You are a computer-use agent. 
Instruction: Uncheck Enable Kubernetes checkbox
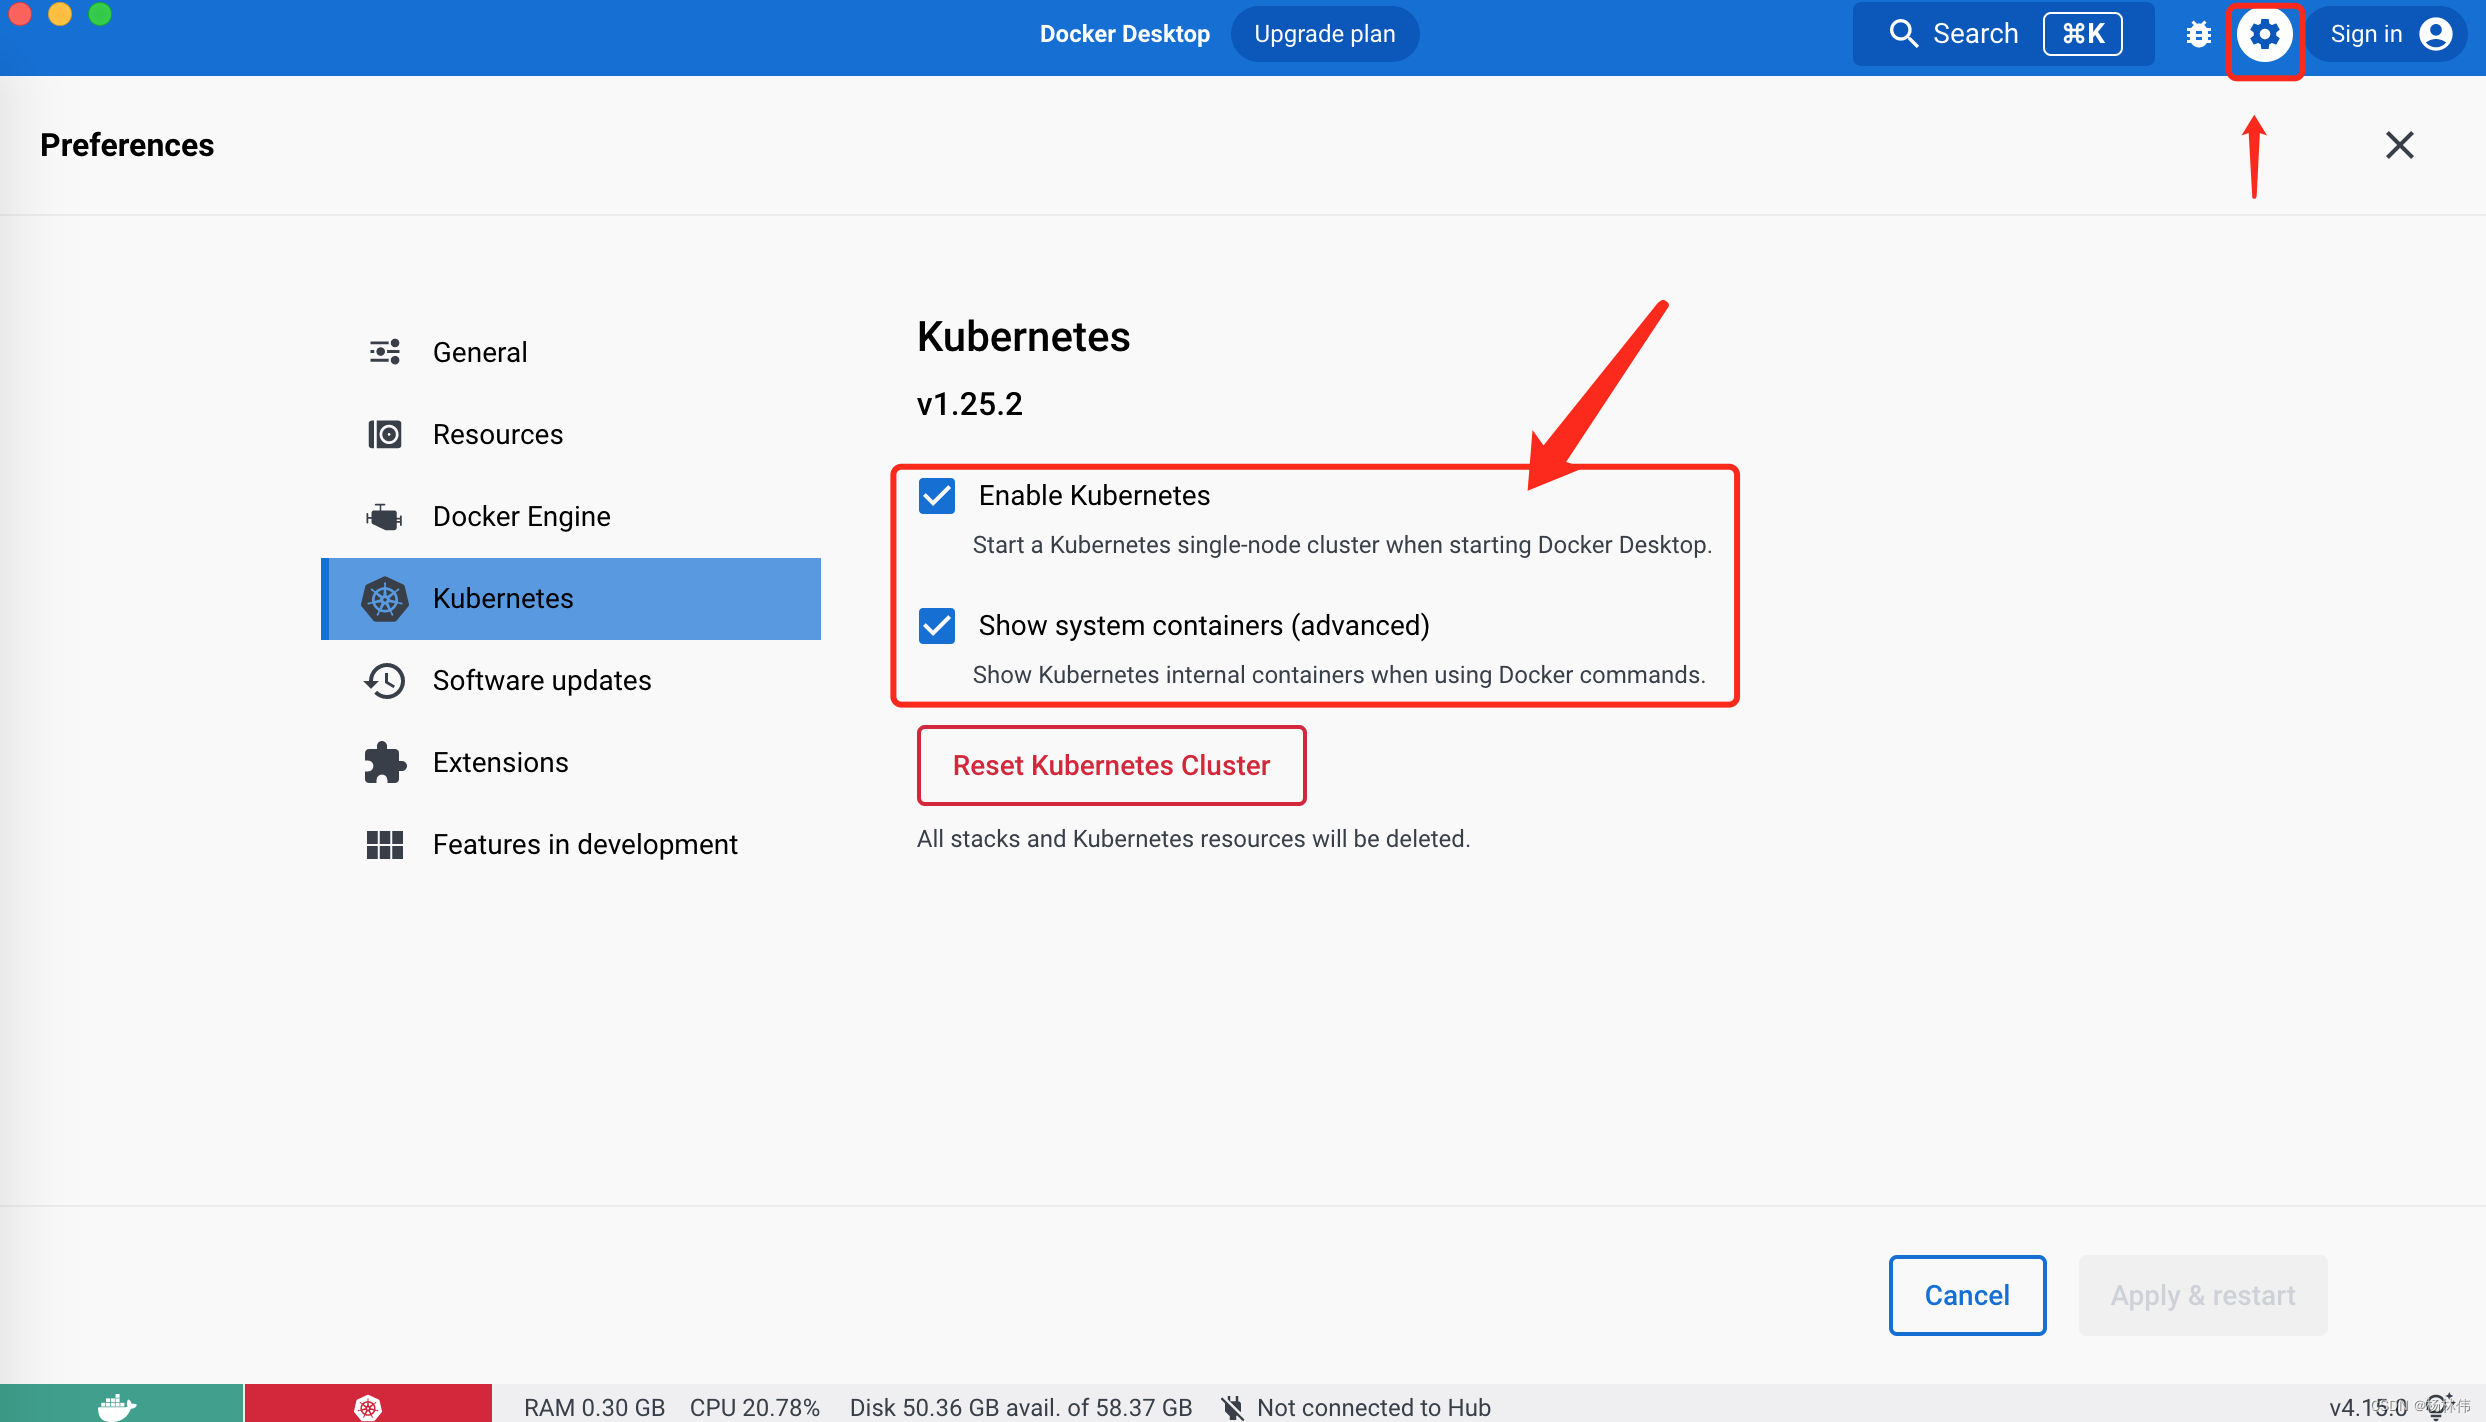pyautogui.click(x=937, y=496)
